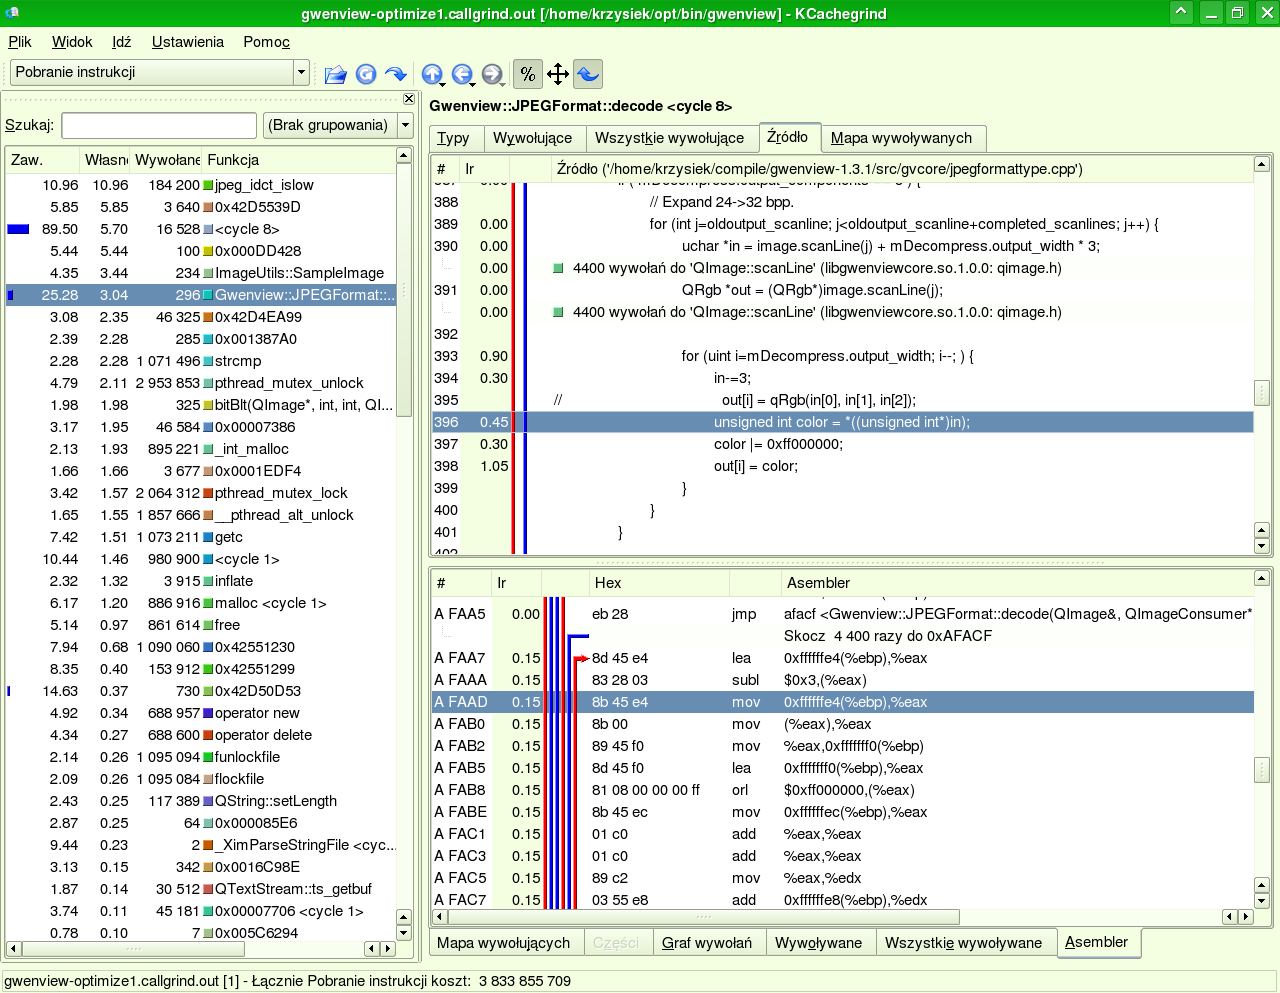The width and height of the screenshot is (1280, 993).
Task: Go up with the up-arrow toolbar icon
Action: [431, 74]
